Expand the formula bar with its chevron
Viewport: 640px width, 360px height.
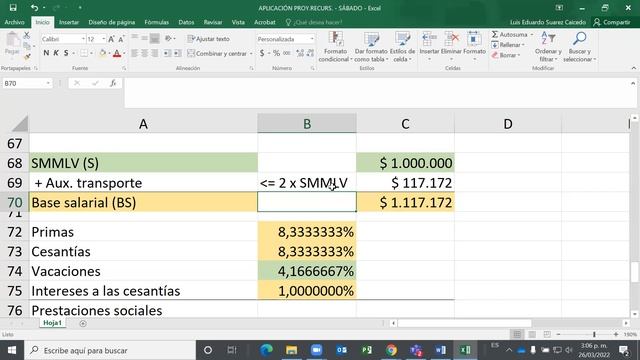point(633,83)
